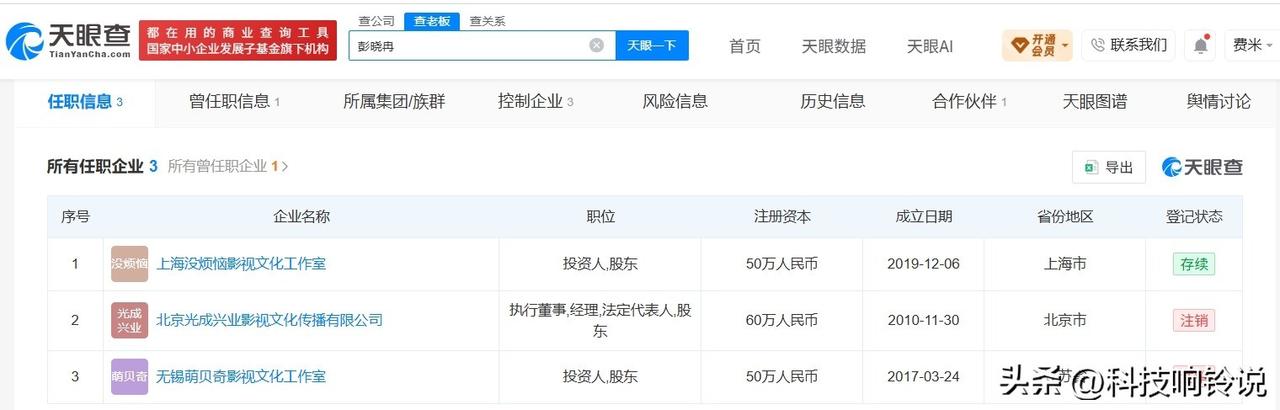Open 无锡萌贝奇影视文化工作室 company link
1280x410 pixels.
pos(241,377)
